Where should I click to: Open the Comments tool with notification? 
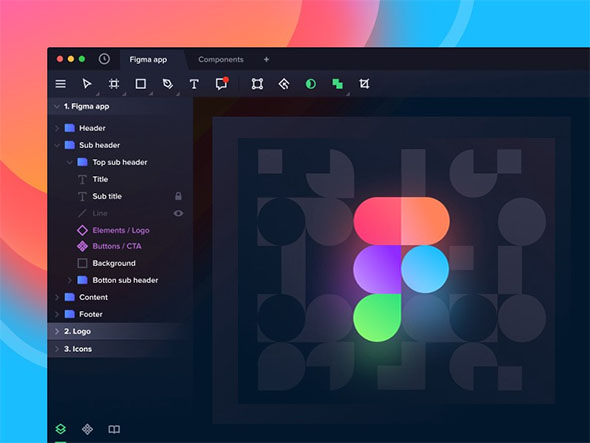pyautogui.click(x=222, y=83)
